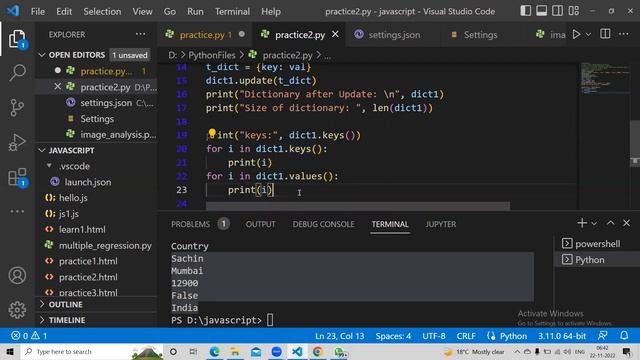The height and width of the screenshot is (360, 640).
Task: Open the terminal launch profile dropdown
Action: point(594,223)
